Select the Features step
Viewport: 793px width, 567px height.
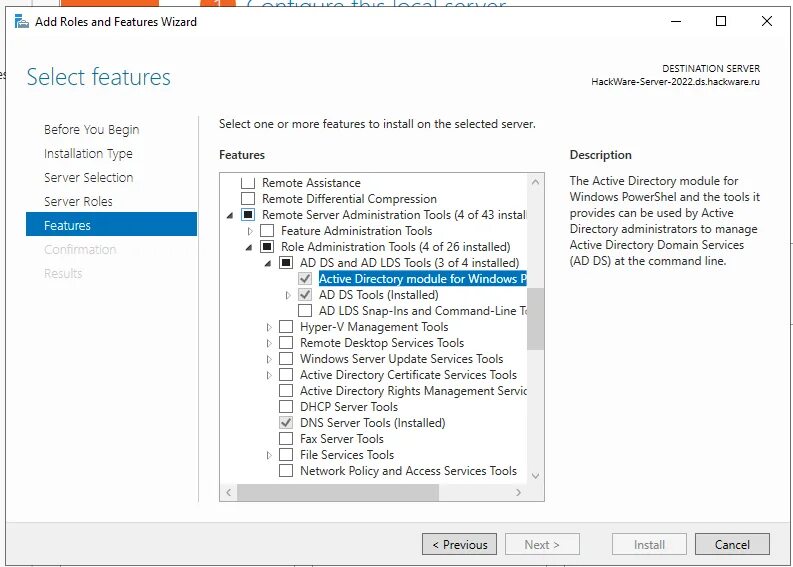click(111, 224)
